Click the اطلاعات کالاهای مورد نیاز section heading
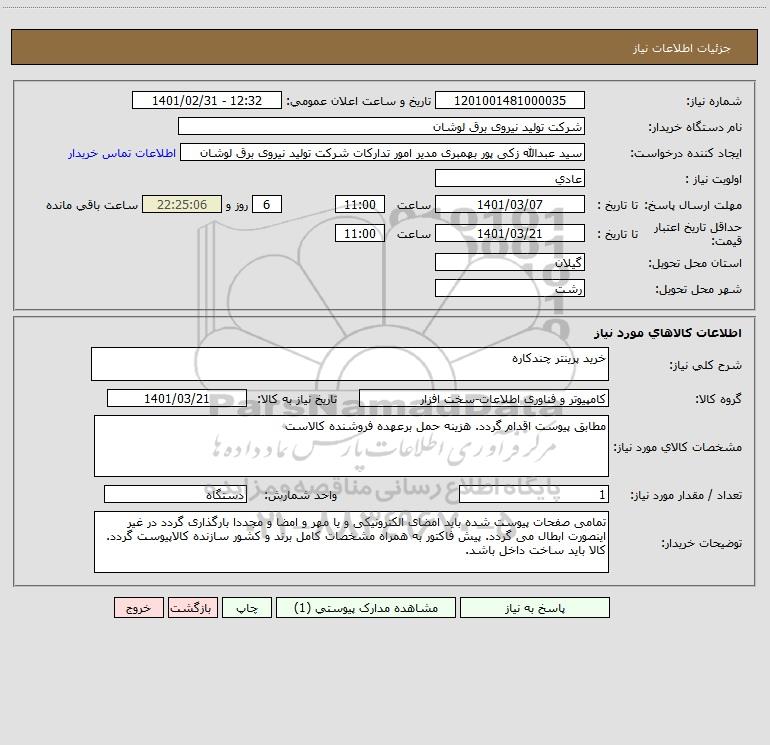Screen dimensions: 770x745 [x=667, y=333]
